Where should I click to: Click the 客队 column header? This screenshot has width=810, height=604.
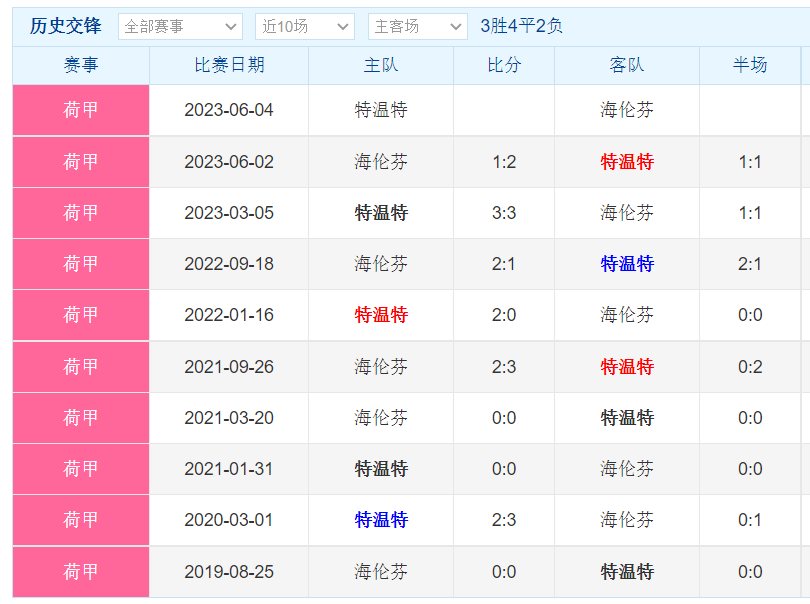tap(627, 65)
